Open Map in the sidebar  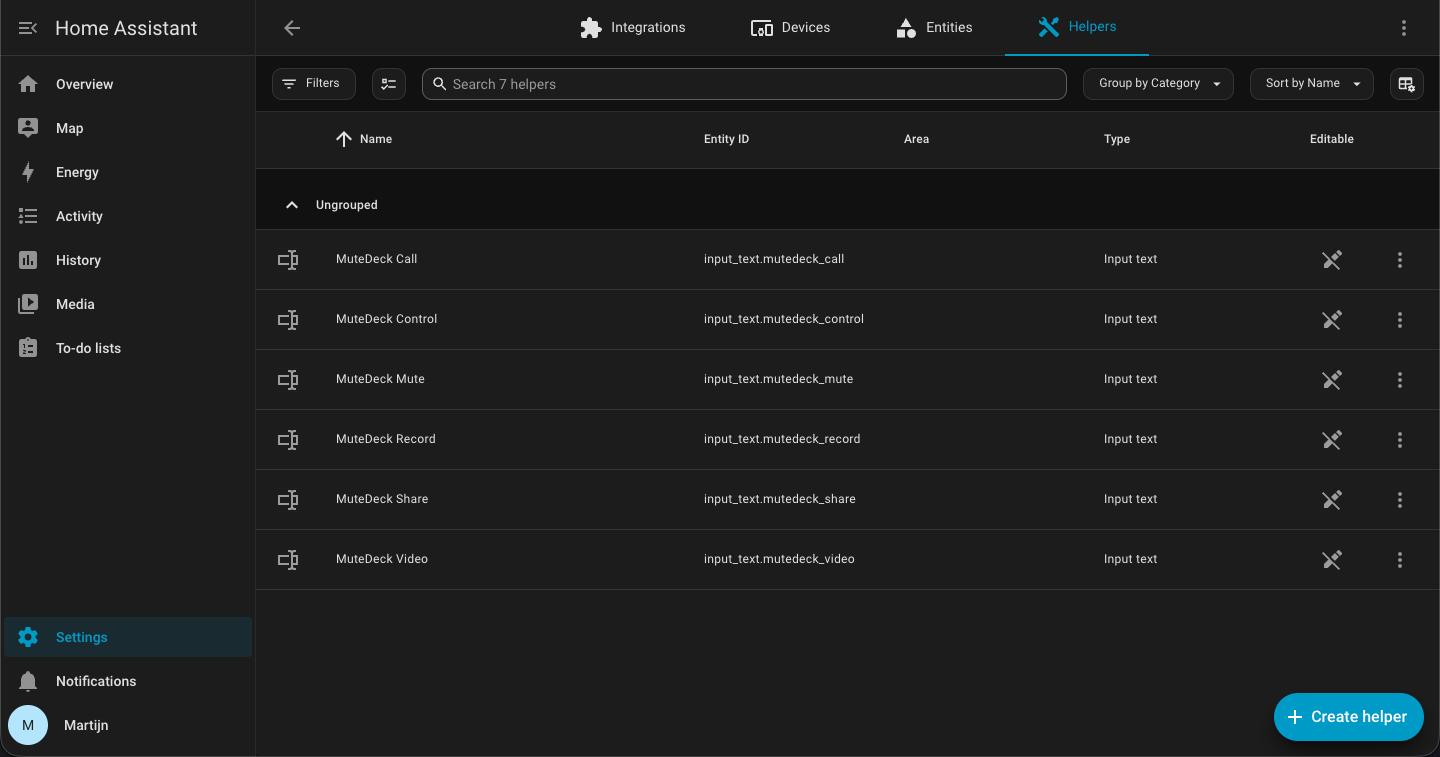click(x=128, y=128)
